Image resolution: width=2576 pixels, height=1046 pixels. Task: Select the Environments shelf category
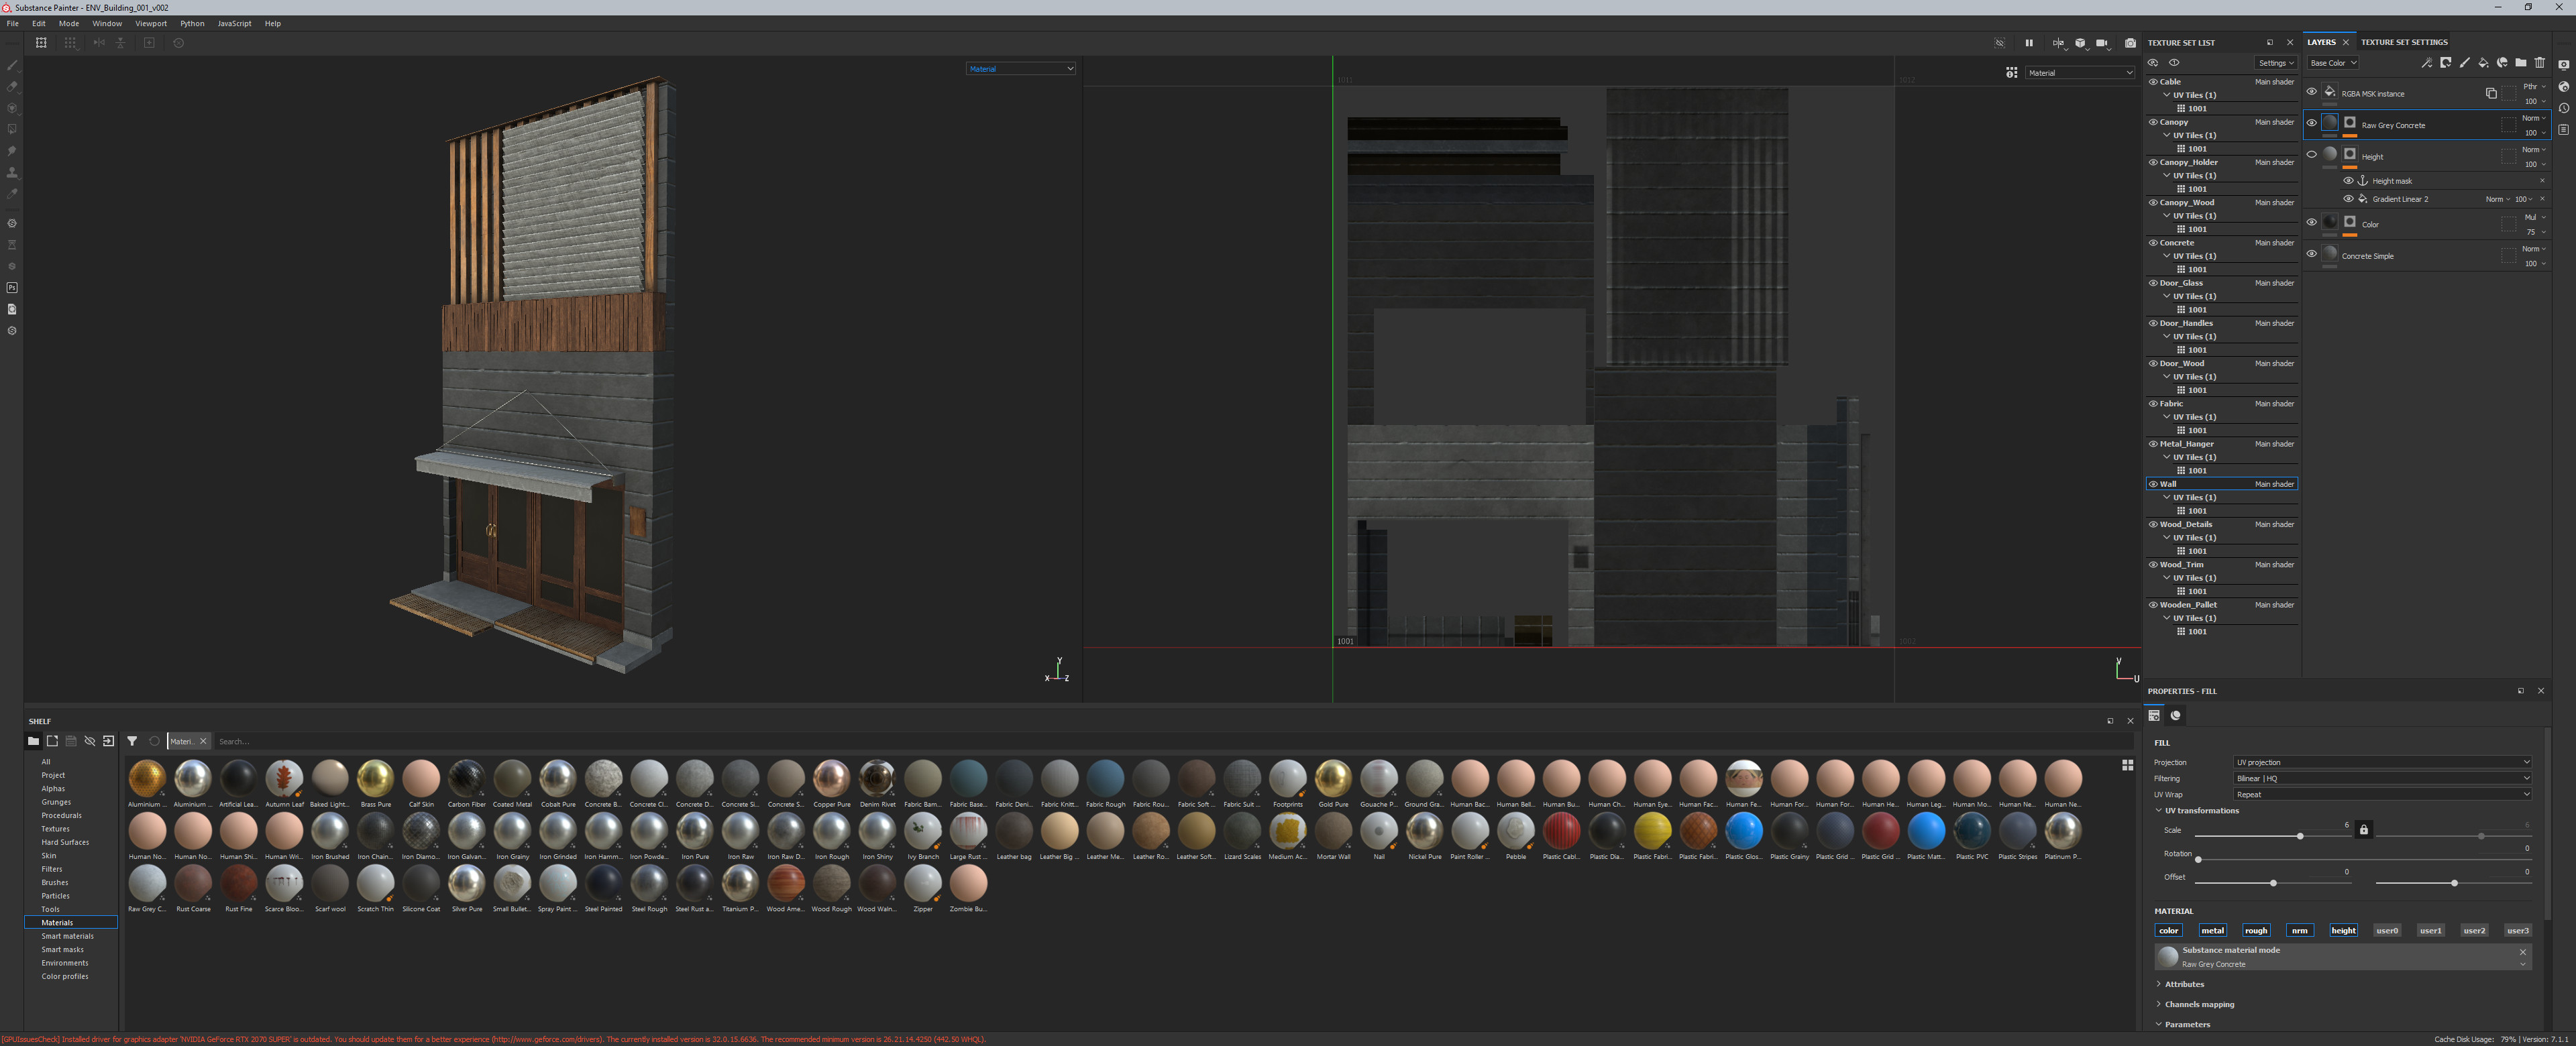65,963
